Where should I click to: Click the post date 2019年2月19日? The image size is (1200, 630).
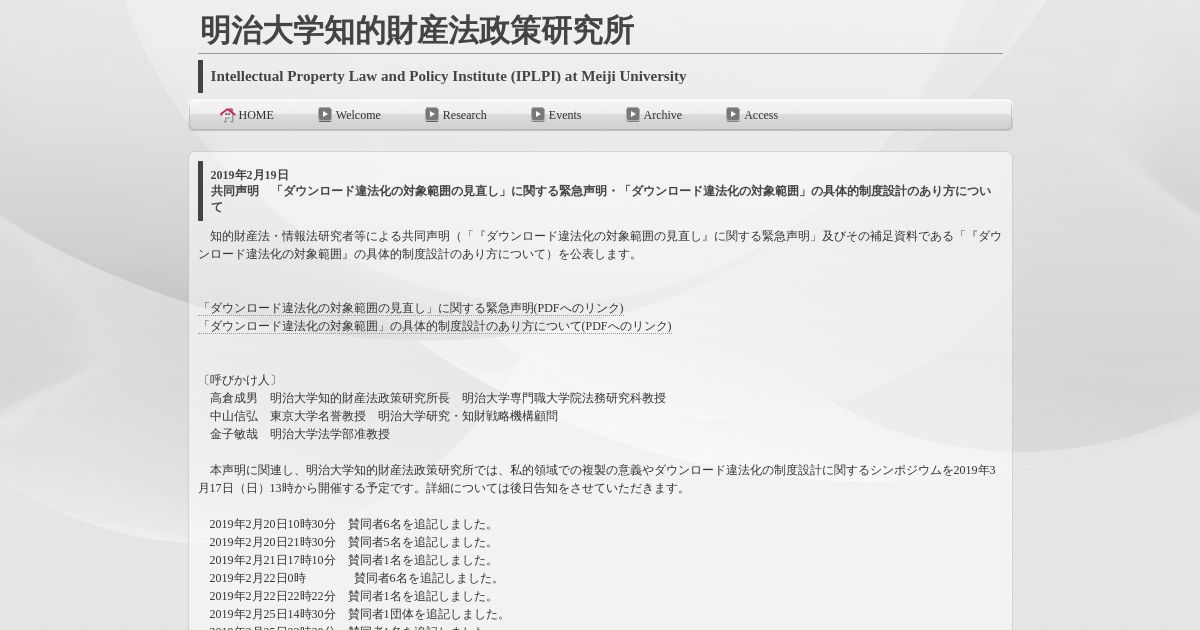249,175
